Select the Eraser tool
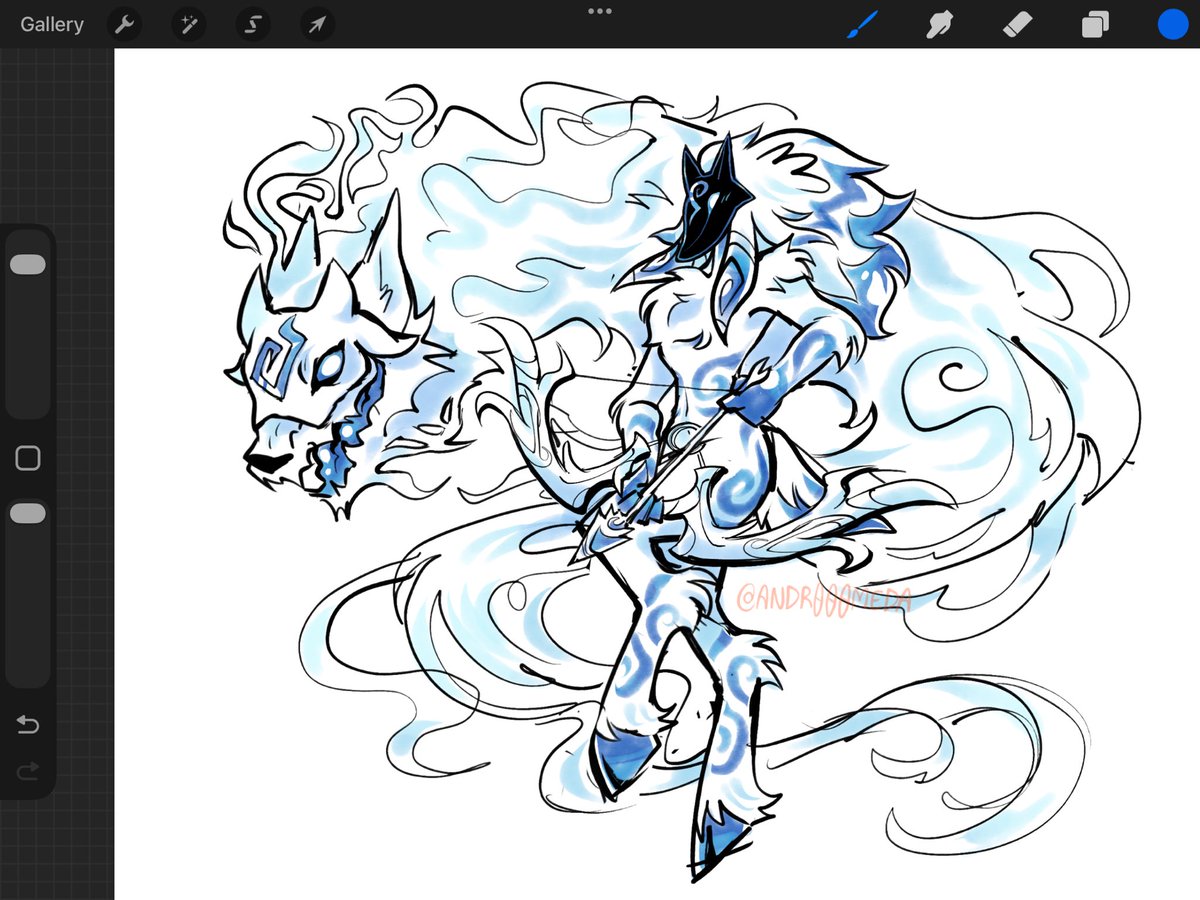 (1017, 24)
